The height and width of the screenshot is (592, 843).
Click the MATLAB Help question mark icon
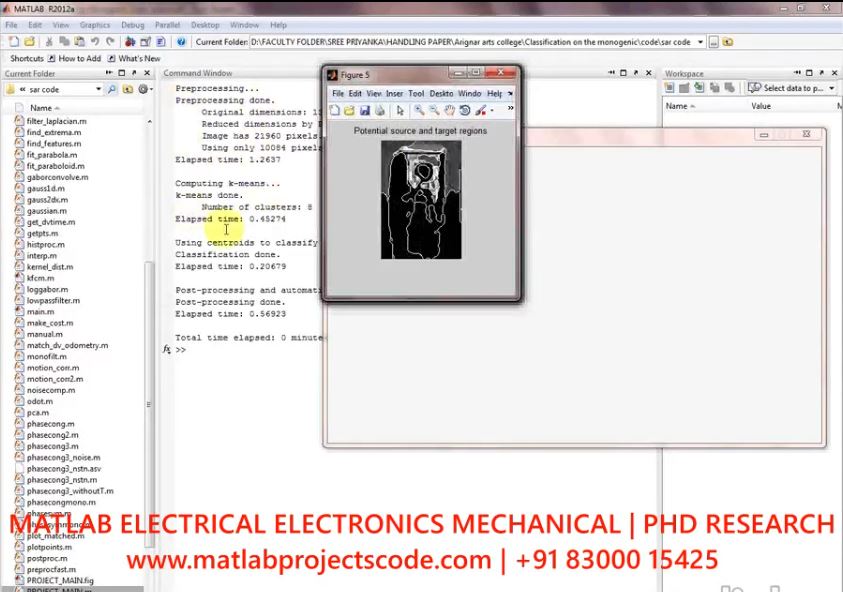181,42
